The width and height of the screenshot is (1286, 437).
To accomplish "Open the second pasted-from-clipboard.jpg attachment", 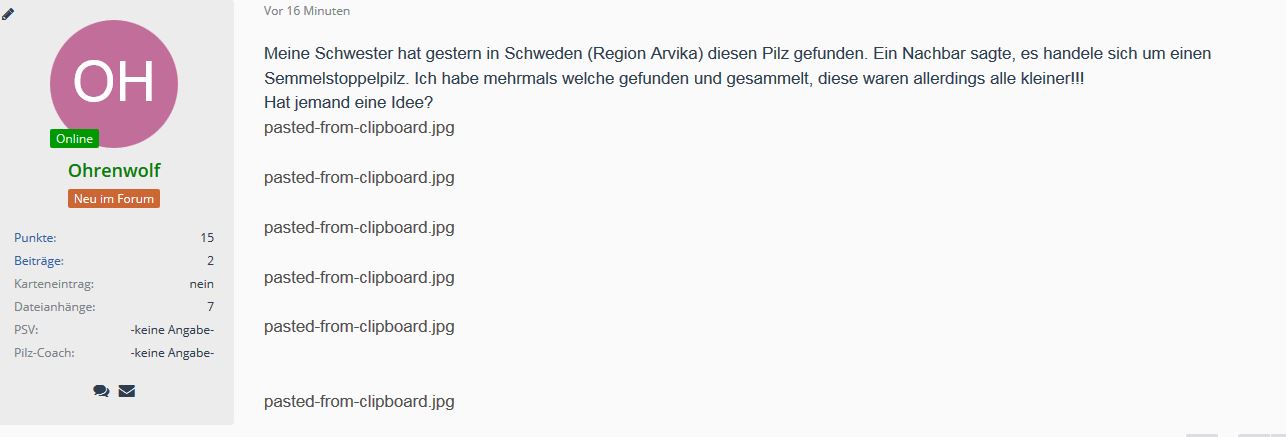I will click(x=359, y=178).
